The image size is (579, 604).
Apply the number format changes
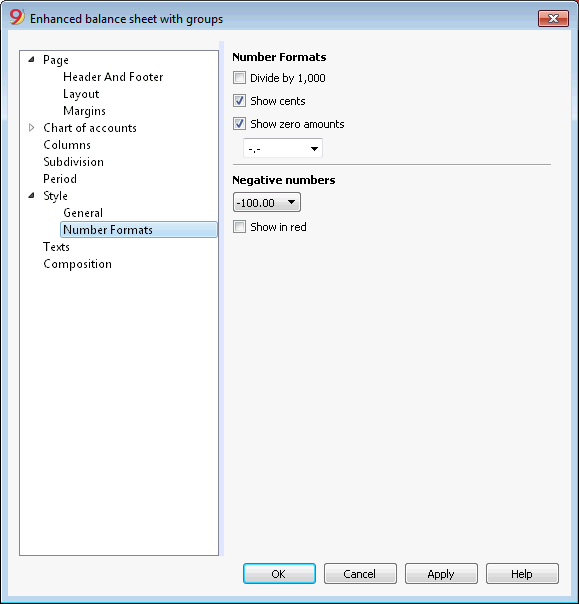tap(441, 574)
